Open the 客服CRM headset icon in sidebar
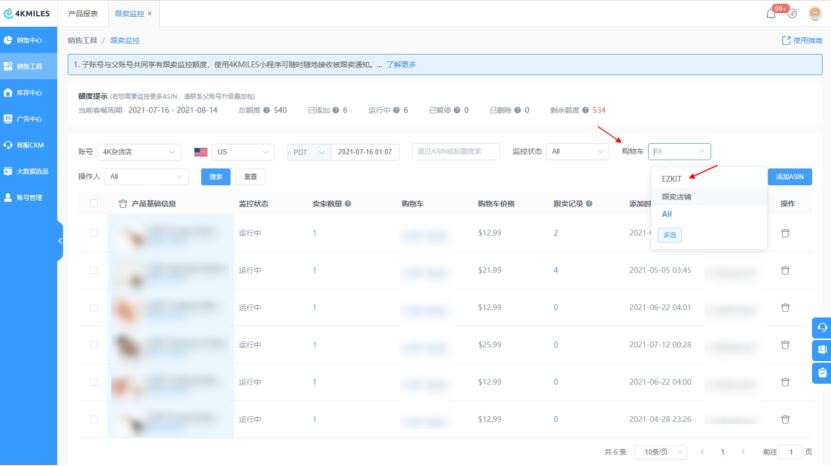Viewport: 831px width, 466px height. (x=8, y=145)
